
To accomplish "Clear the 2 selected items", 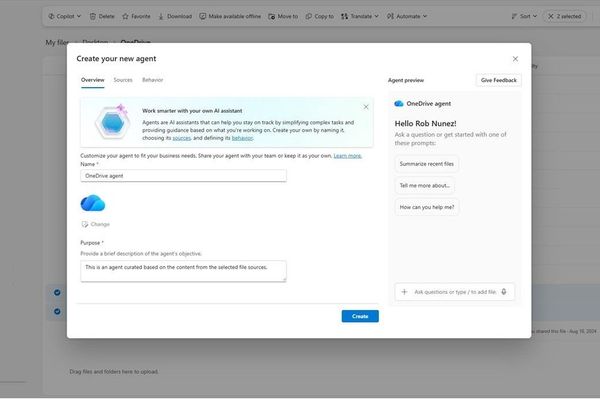I will click(564, 16).
